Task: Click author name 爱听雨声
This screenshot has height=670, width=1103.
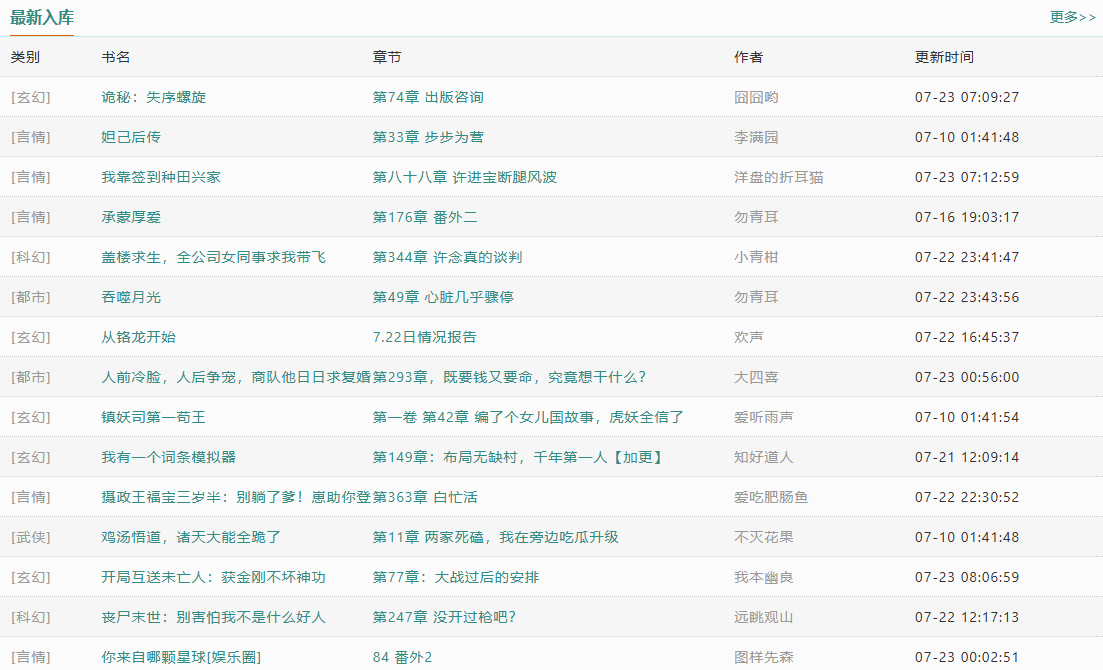Action: coord(764,418)
